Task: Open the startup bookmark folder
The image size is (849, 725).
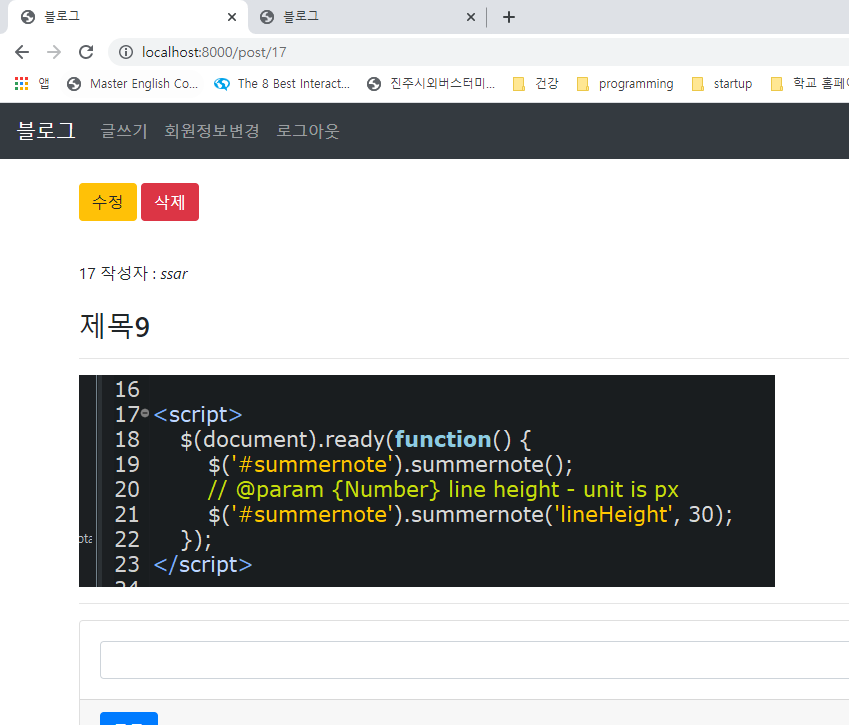Action: (x=722, y=83)
